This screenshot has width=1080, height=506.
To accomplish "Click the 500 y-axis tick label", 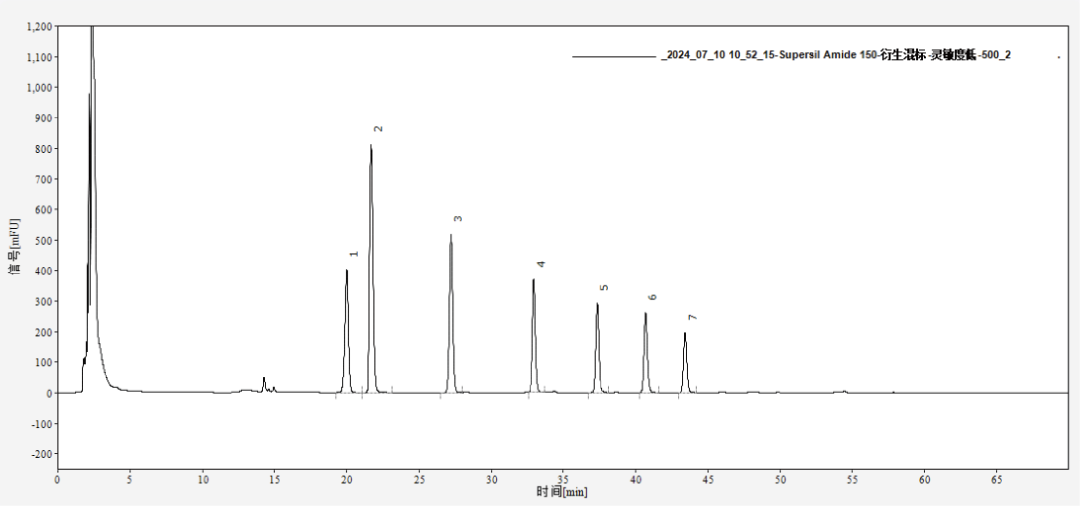I will click(43, 240).
